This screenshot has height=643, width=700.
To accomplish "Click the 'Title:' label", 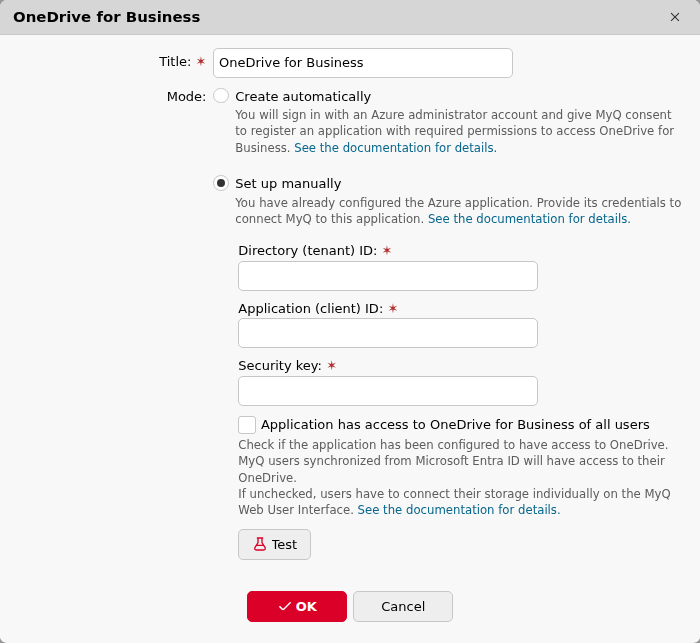I will tap(175, 62).
